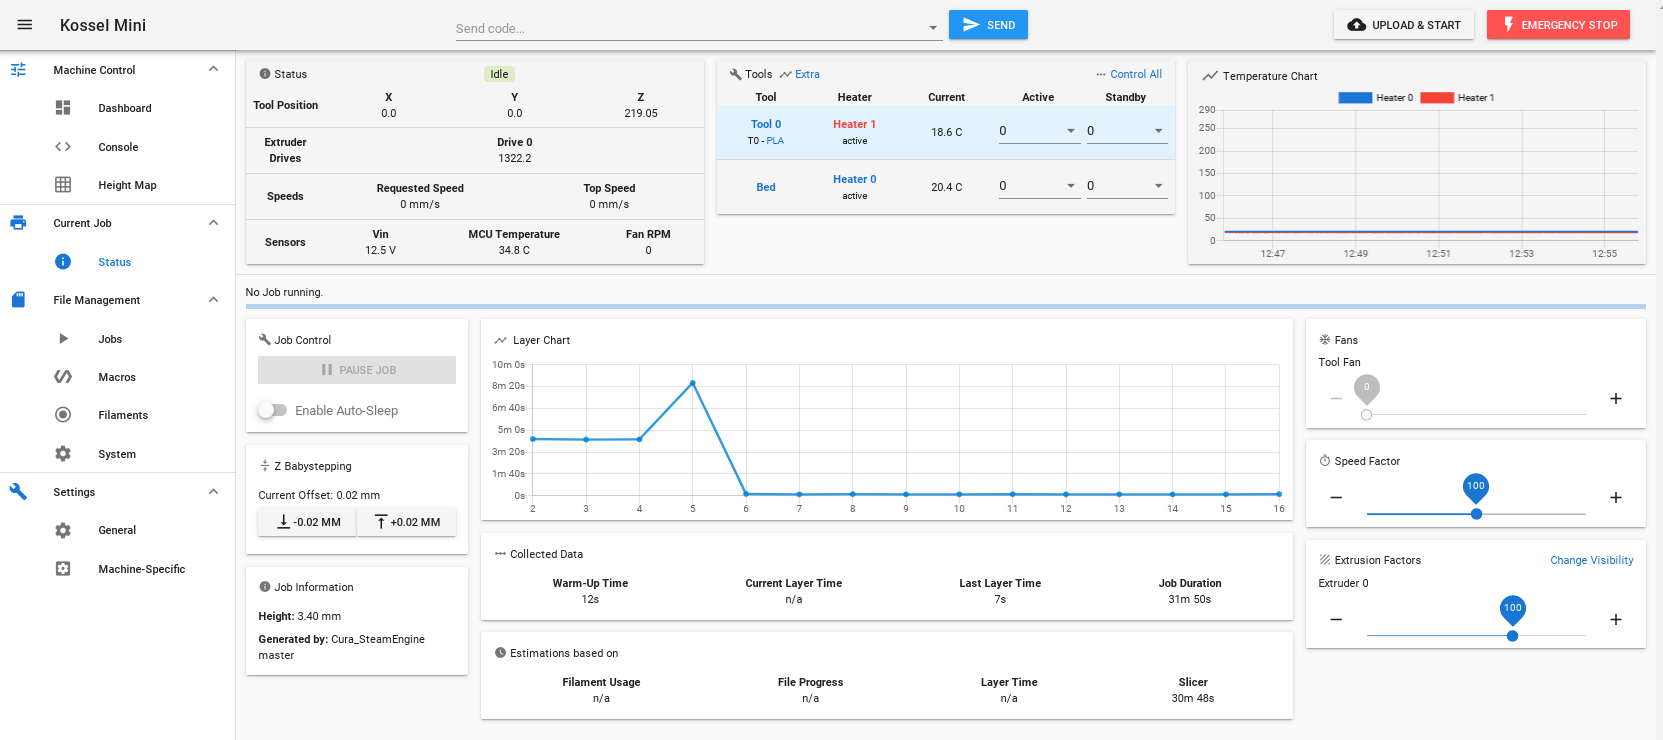The image size is (1663, 740).
Task: Open the Filaments page
Action: (123, 415)
